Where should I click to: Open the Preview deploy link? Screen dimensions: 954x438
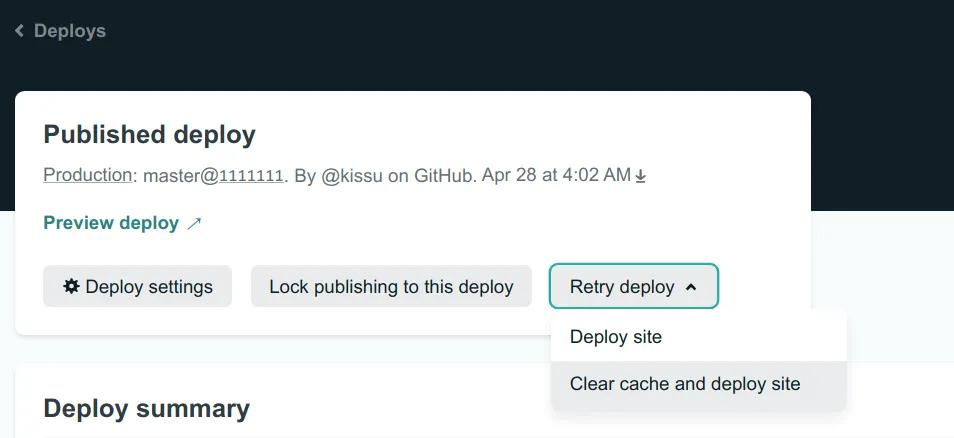111,223
